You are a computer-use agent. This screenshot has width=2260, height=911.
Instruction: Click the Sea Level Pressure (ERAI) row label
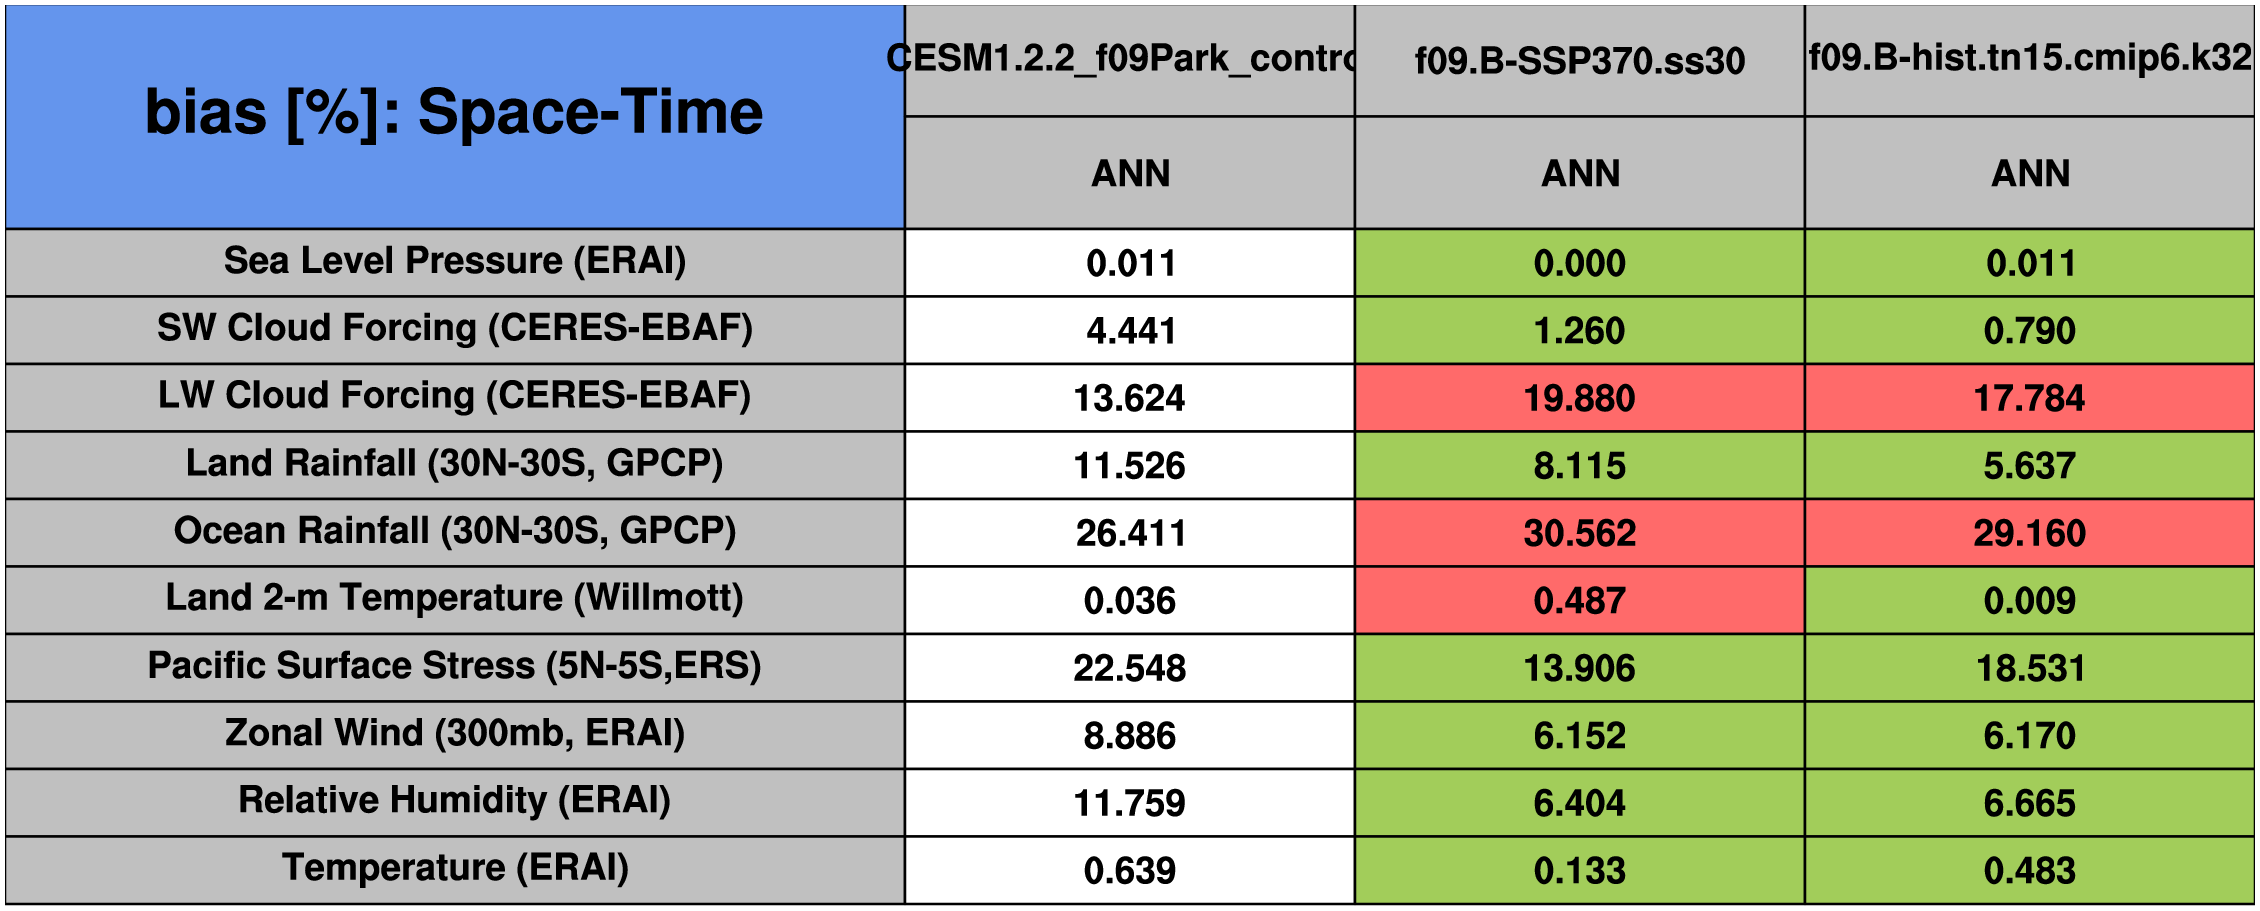click(x=454, y=261)
